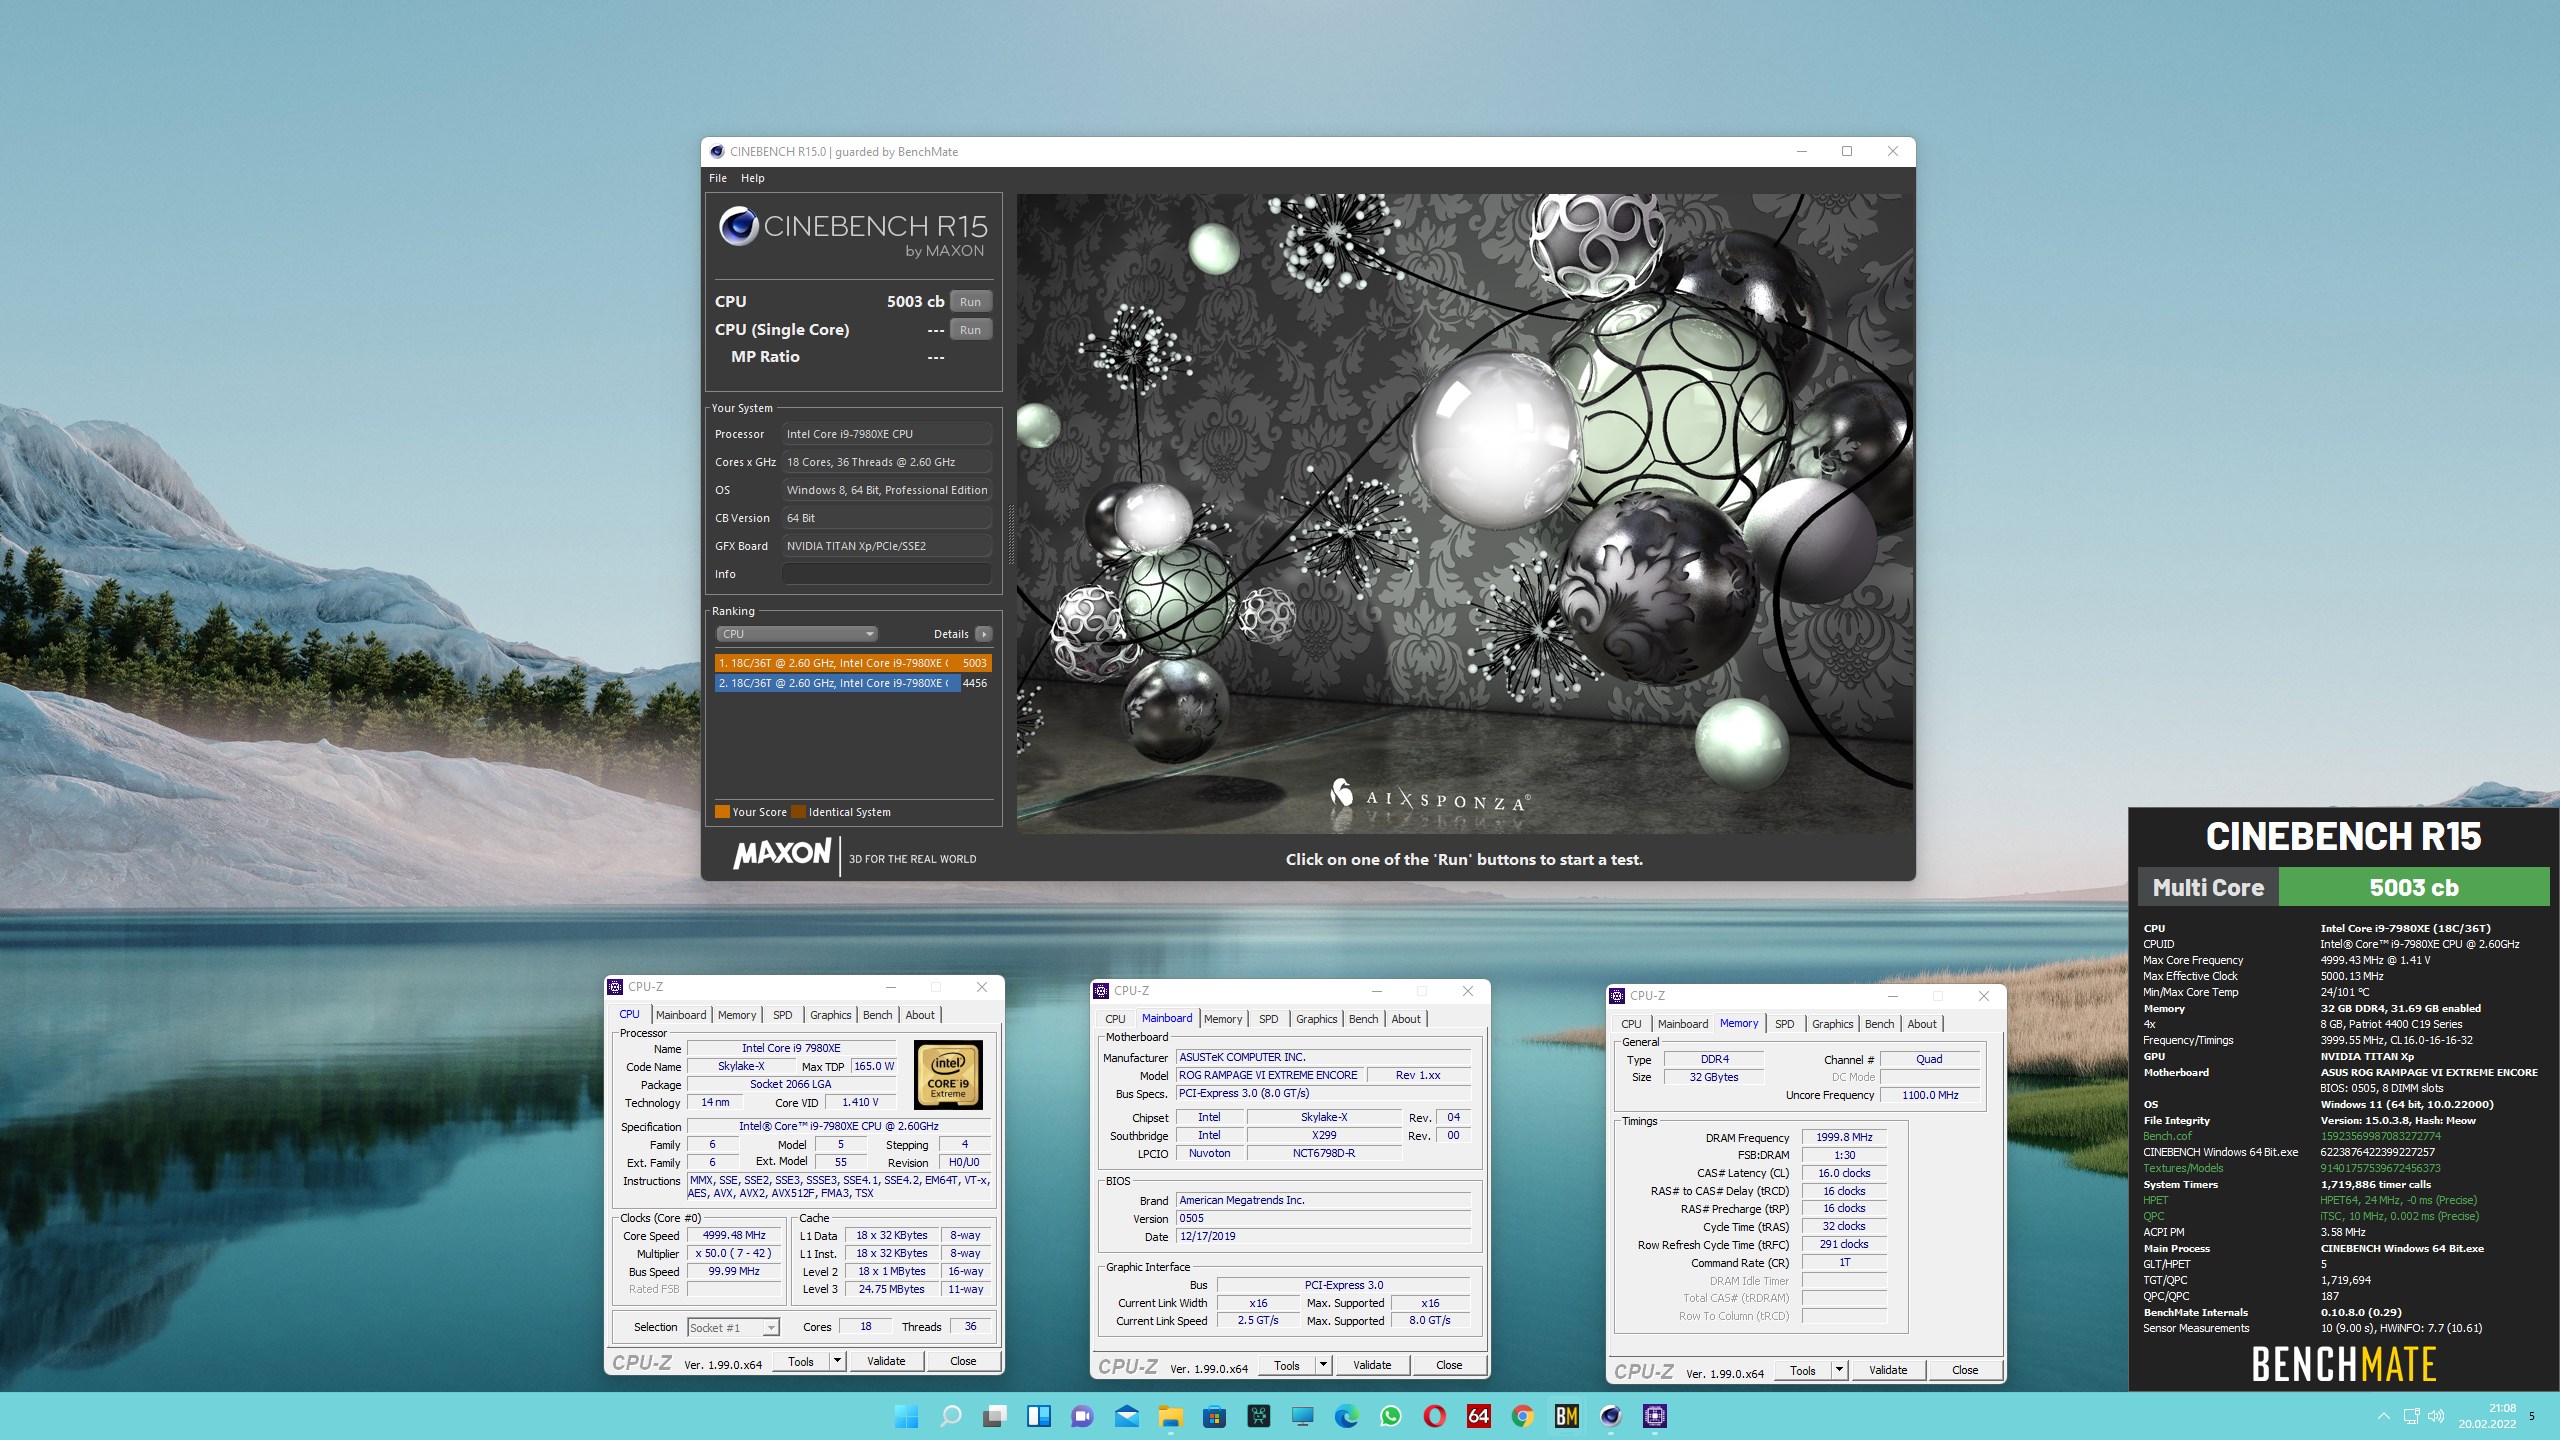
Task: Click the Cinebench render preview image
Action: coord(1465,513)
